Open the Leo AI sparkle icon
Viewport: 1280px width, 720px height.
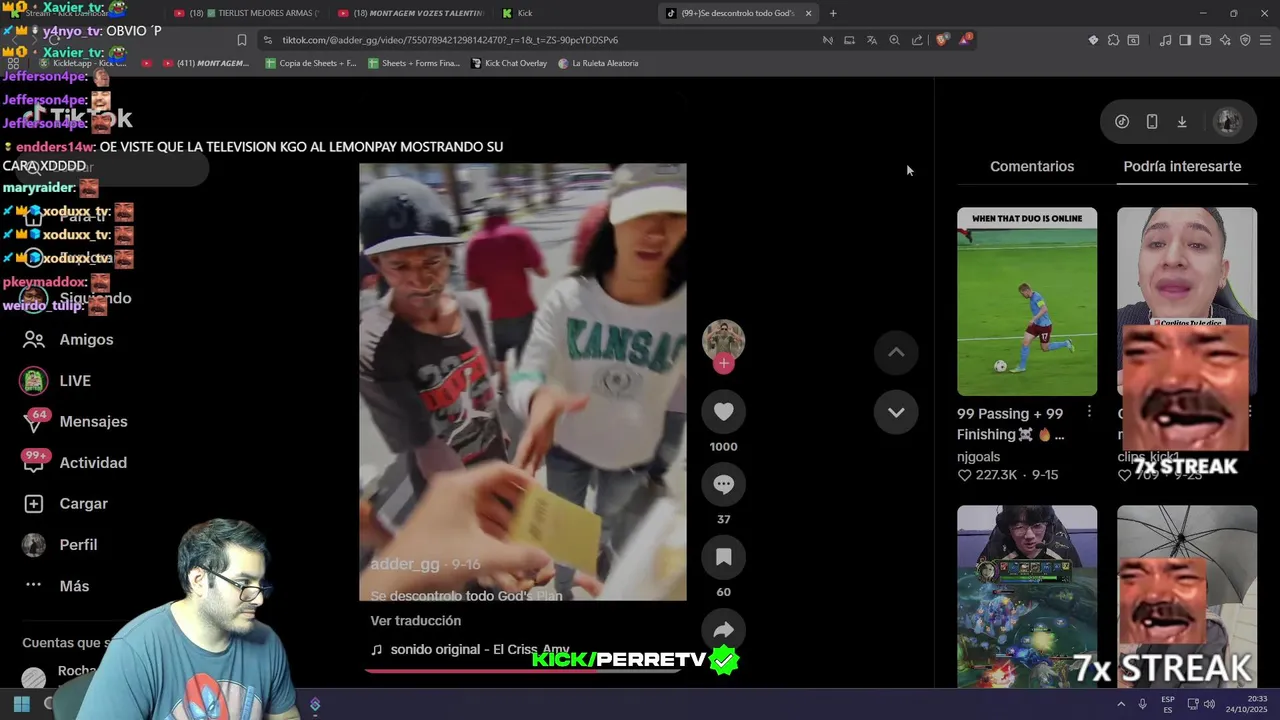[1225, 40]
